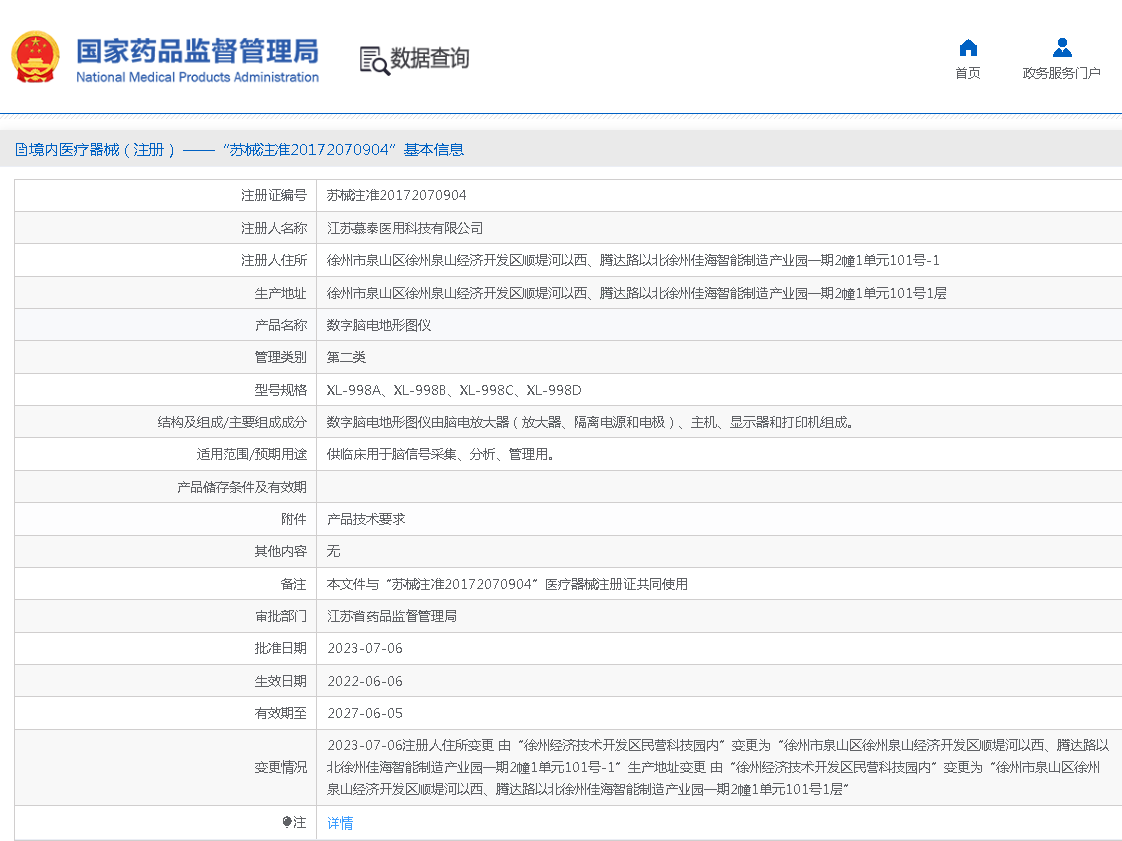Click the 境内医疗器械(注册) page heading
Image resolution: width=1122 pixels, height=841 pixels.
96,150
